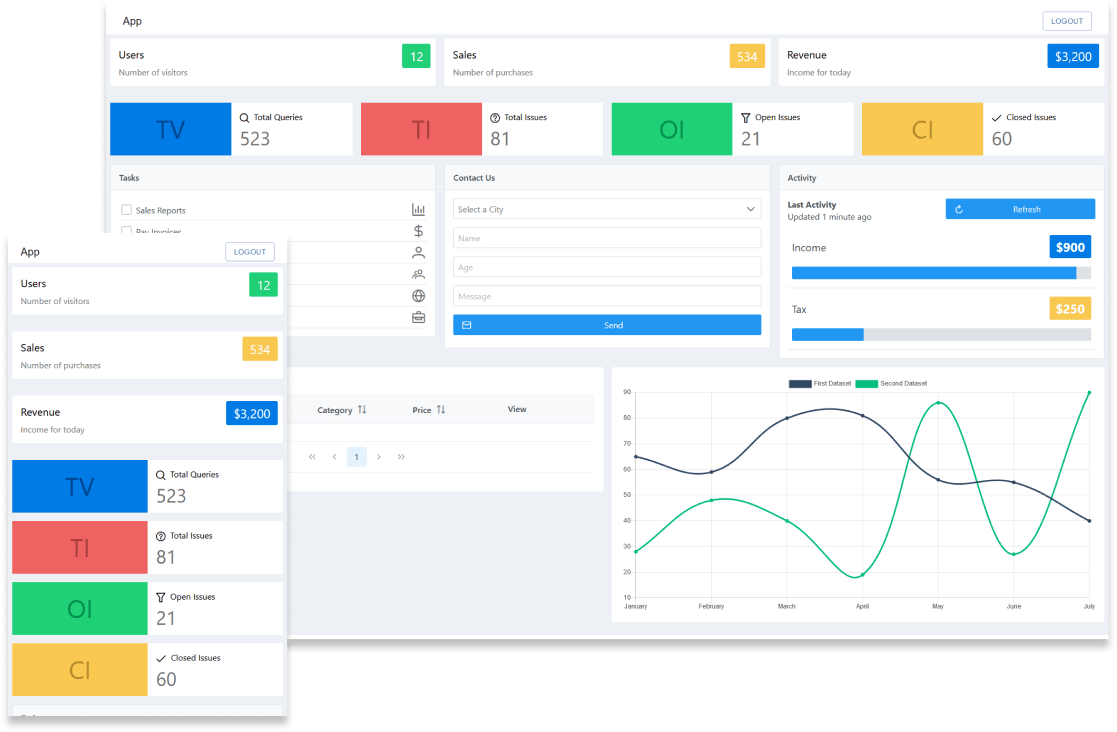Screen dimensions: 1117x732
Task: Click the App title in mobile view
Action: (x=30, y=251)
